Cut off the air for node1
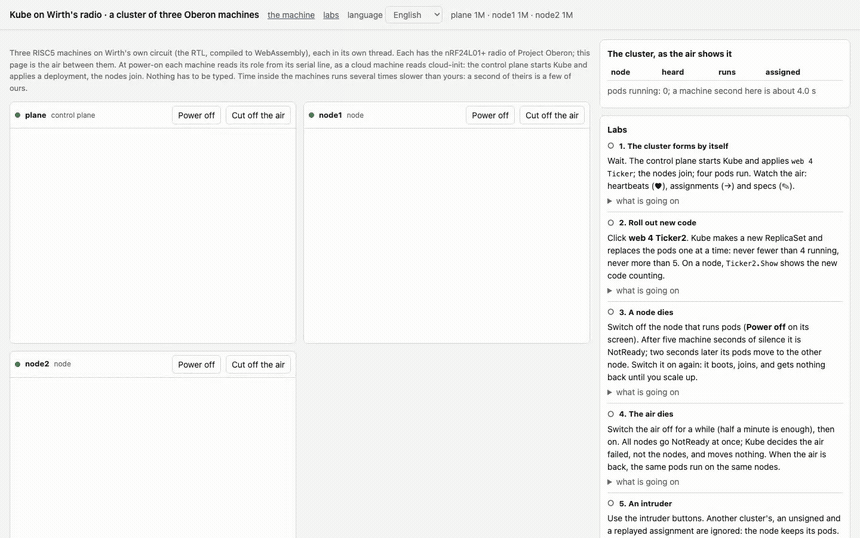 [x=552, y=115]
